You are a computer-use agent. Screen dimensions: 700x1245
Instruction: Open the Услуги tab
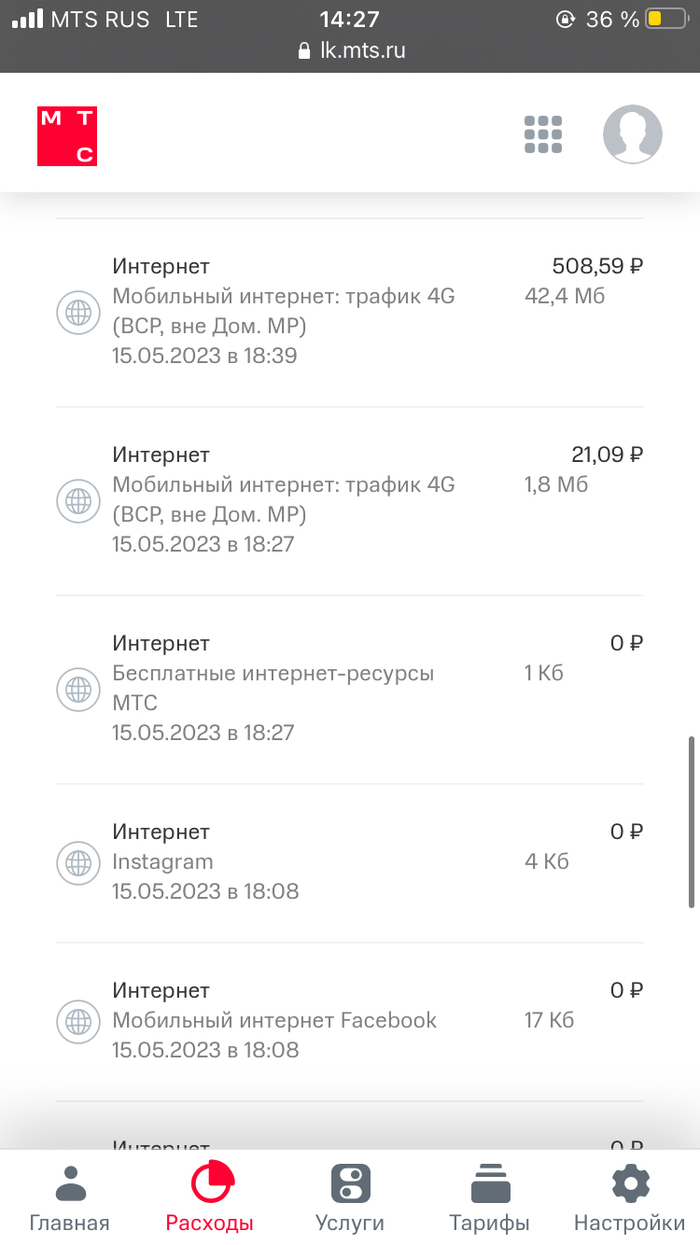coord(350,1197)
